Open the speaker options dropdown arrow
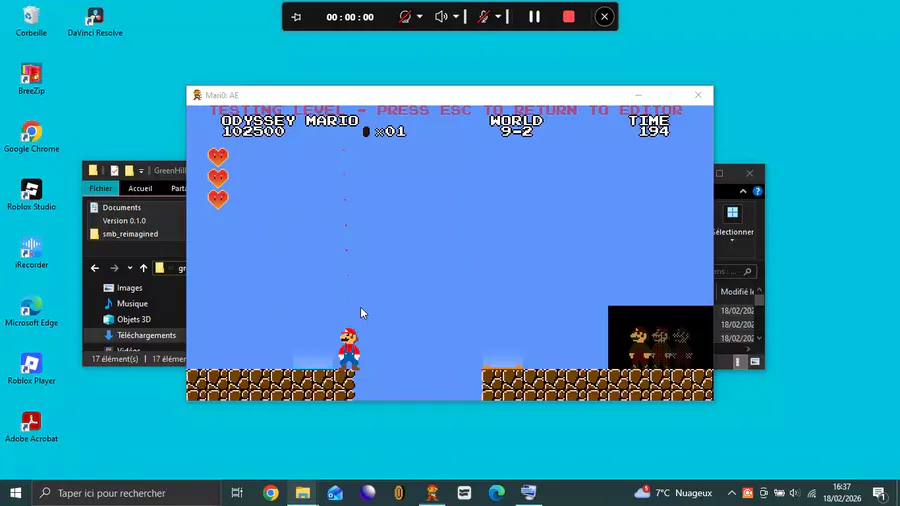This screenshot has height=506, width=900. (x=456, y=17)
